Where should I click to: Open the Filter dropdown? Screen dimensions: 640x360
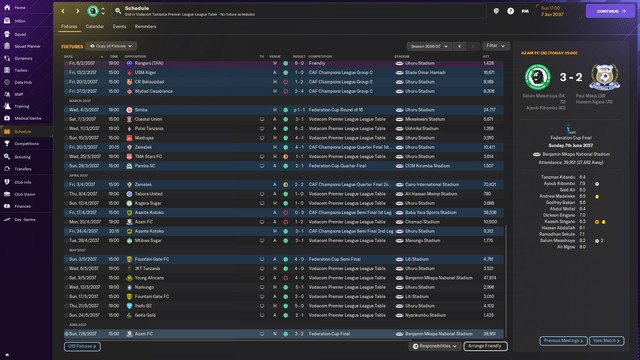[x=496, y=46]
